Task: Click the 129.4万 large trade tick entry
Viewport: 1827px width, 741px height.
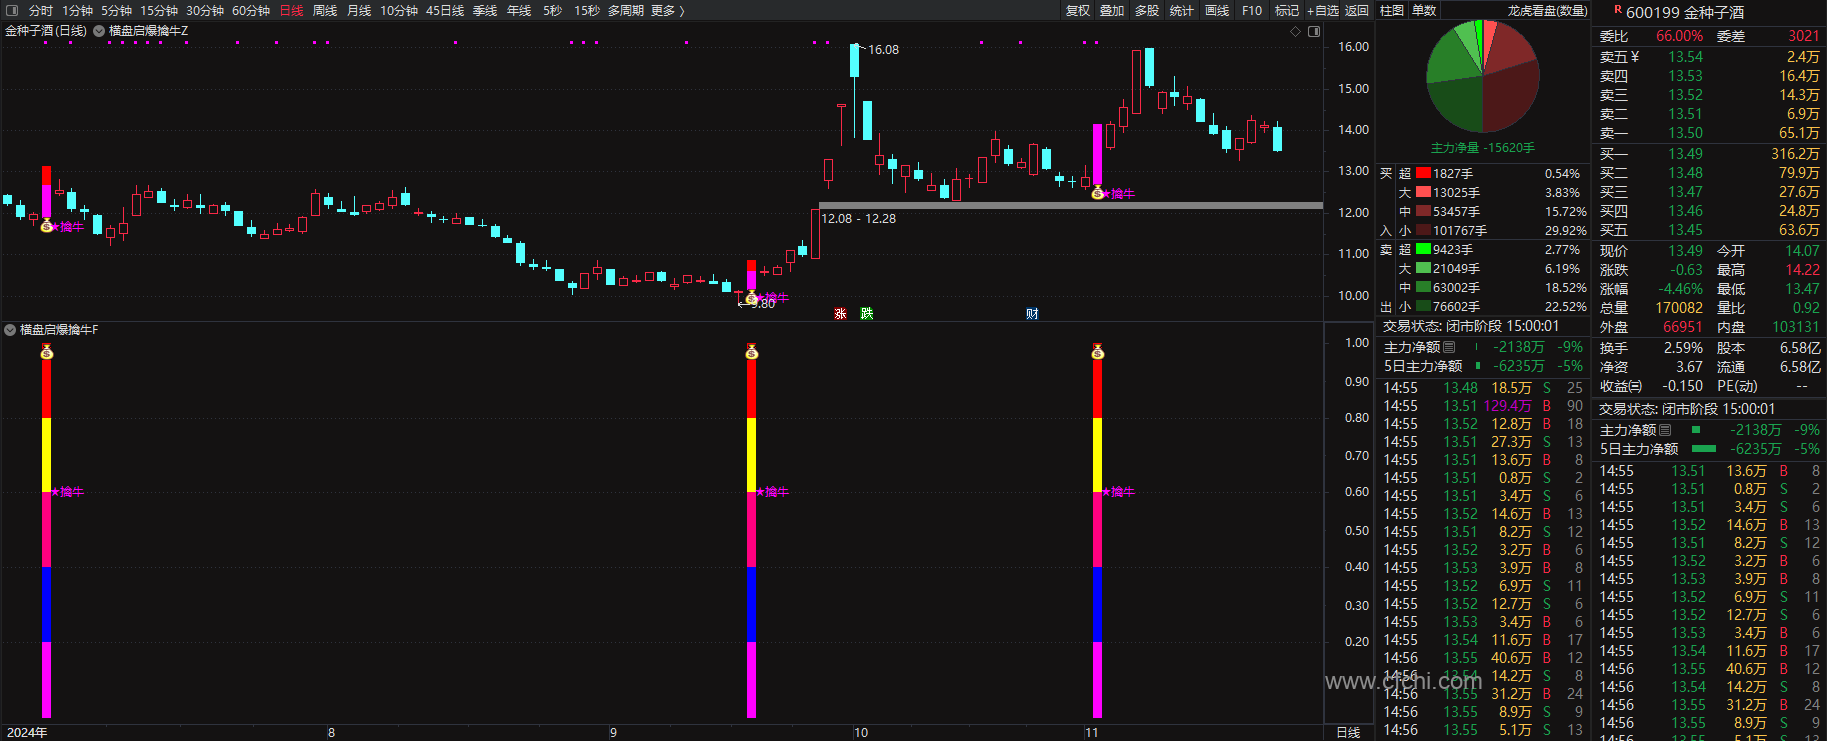Action: (1507, 406)
